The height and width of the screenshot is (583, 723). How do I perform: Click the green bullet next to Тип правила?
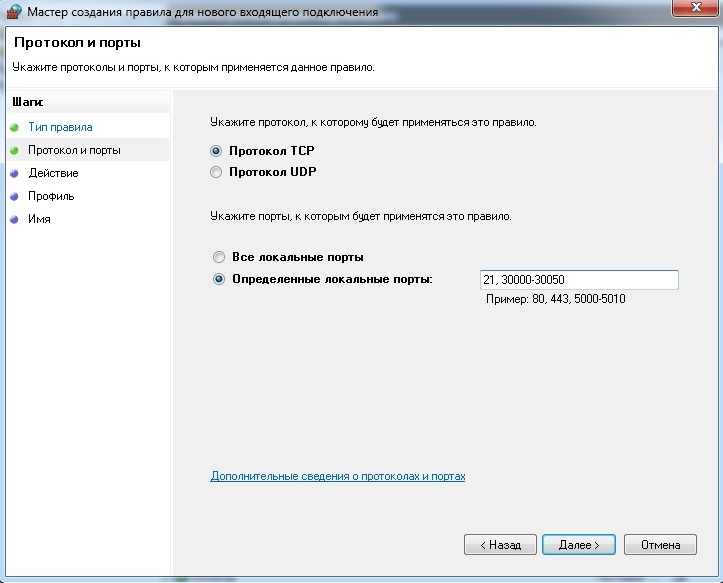[x=14, y=127]
